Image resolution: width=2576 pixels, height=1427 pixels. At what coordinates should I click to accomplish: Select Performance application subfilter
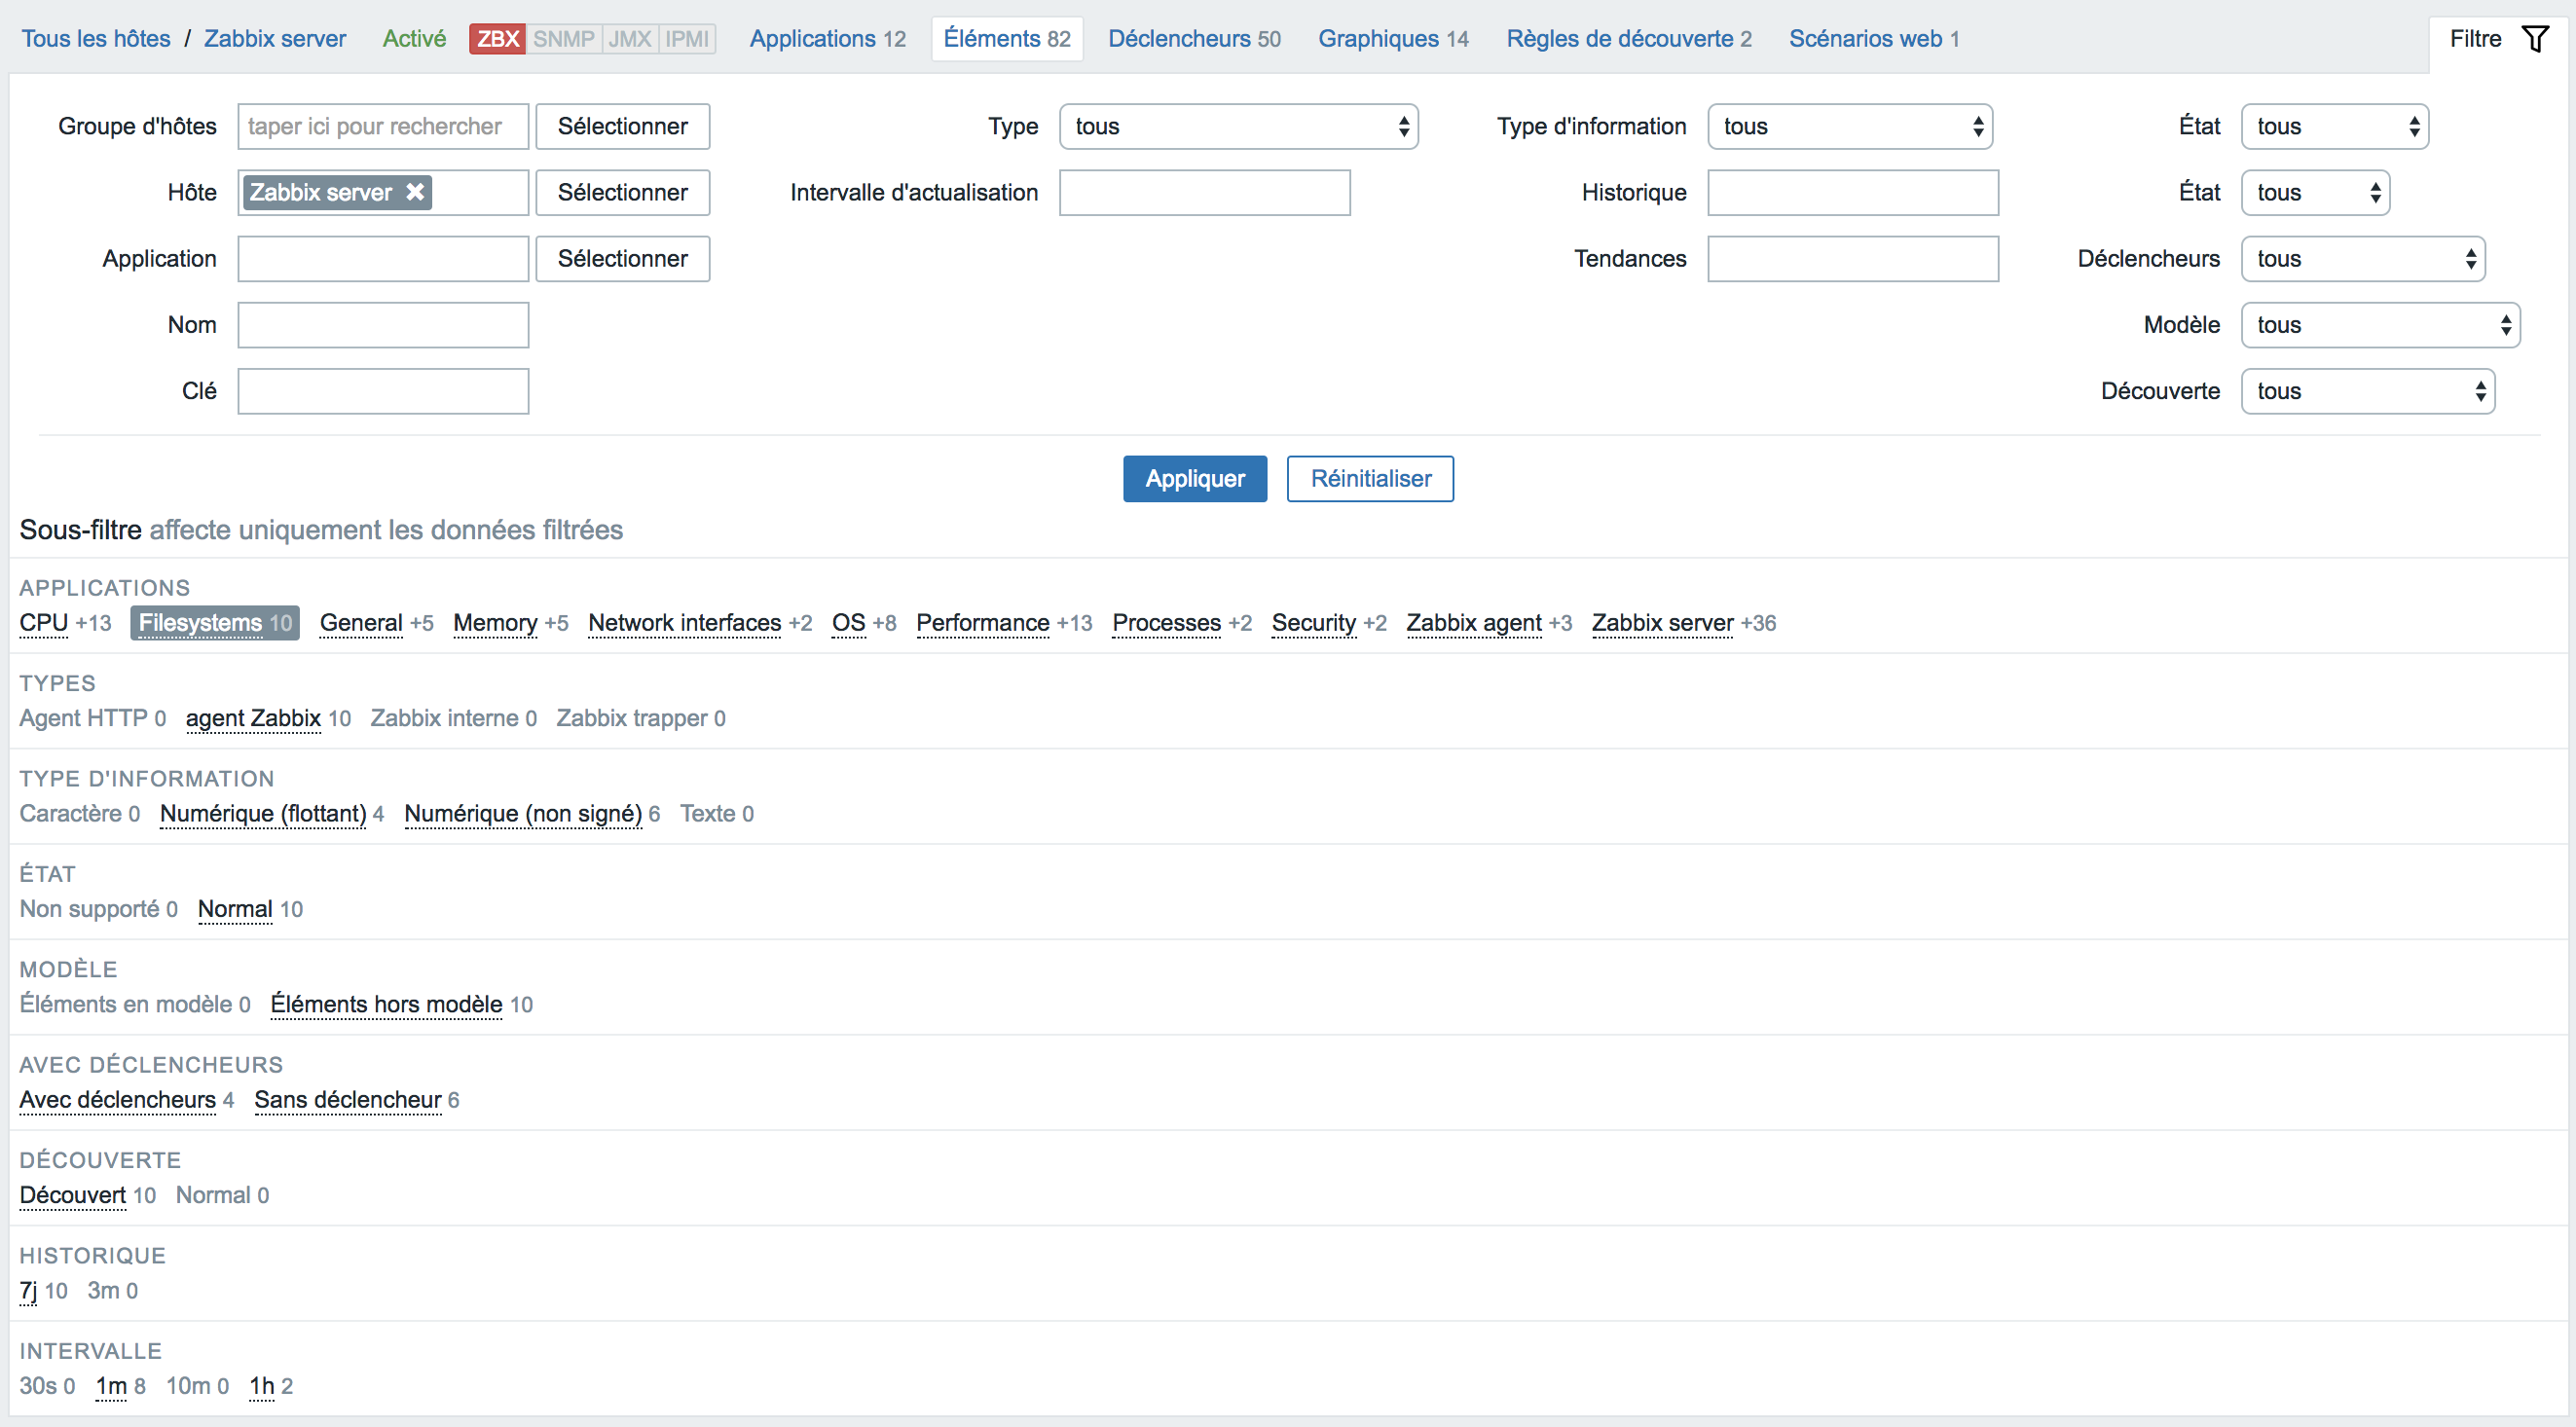pos(983,623)
